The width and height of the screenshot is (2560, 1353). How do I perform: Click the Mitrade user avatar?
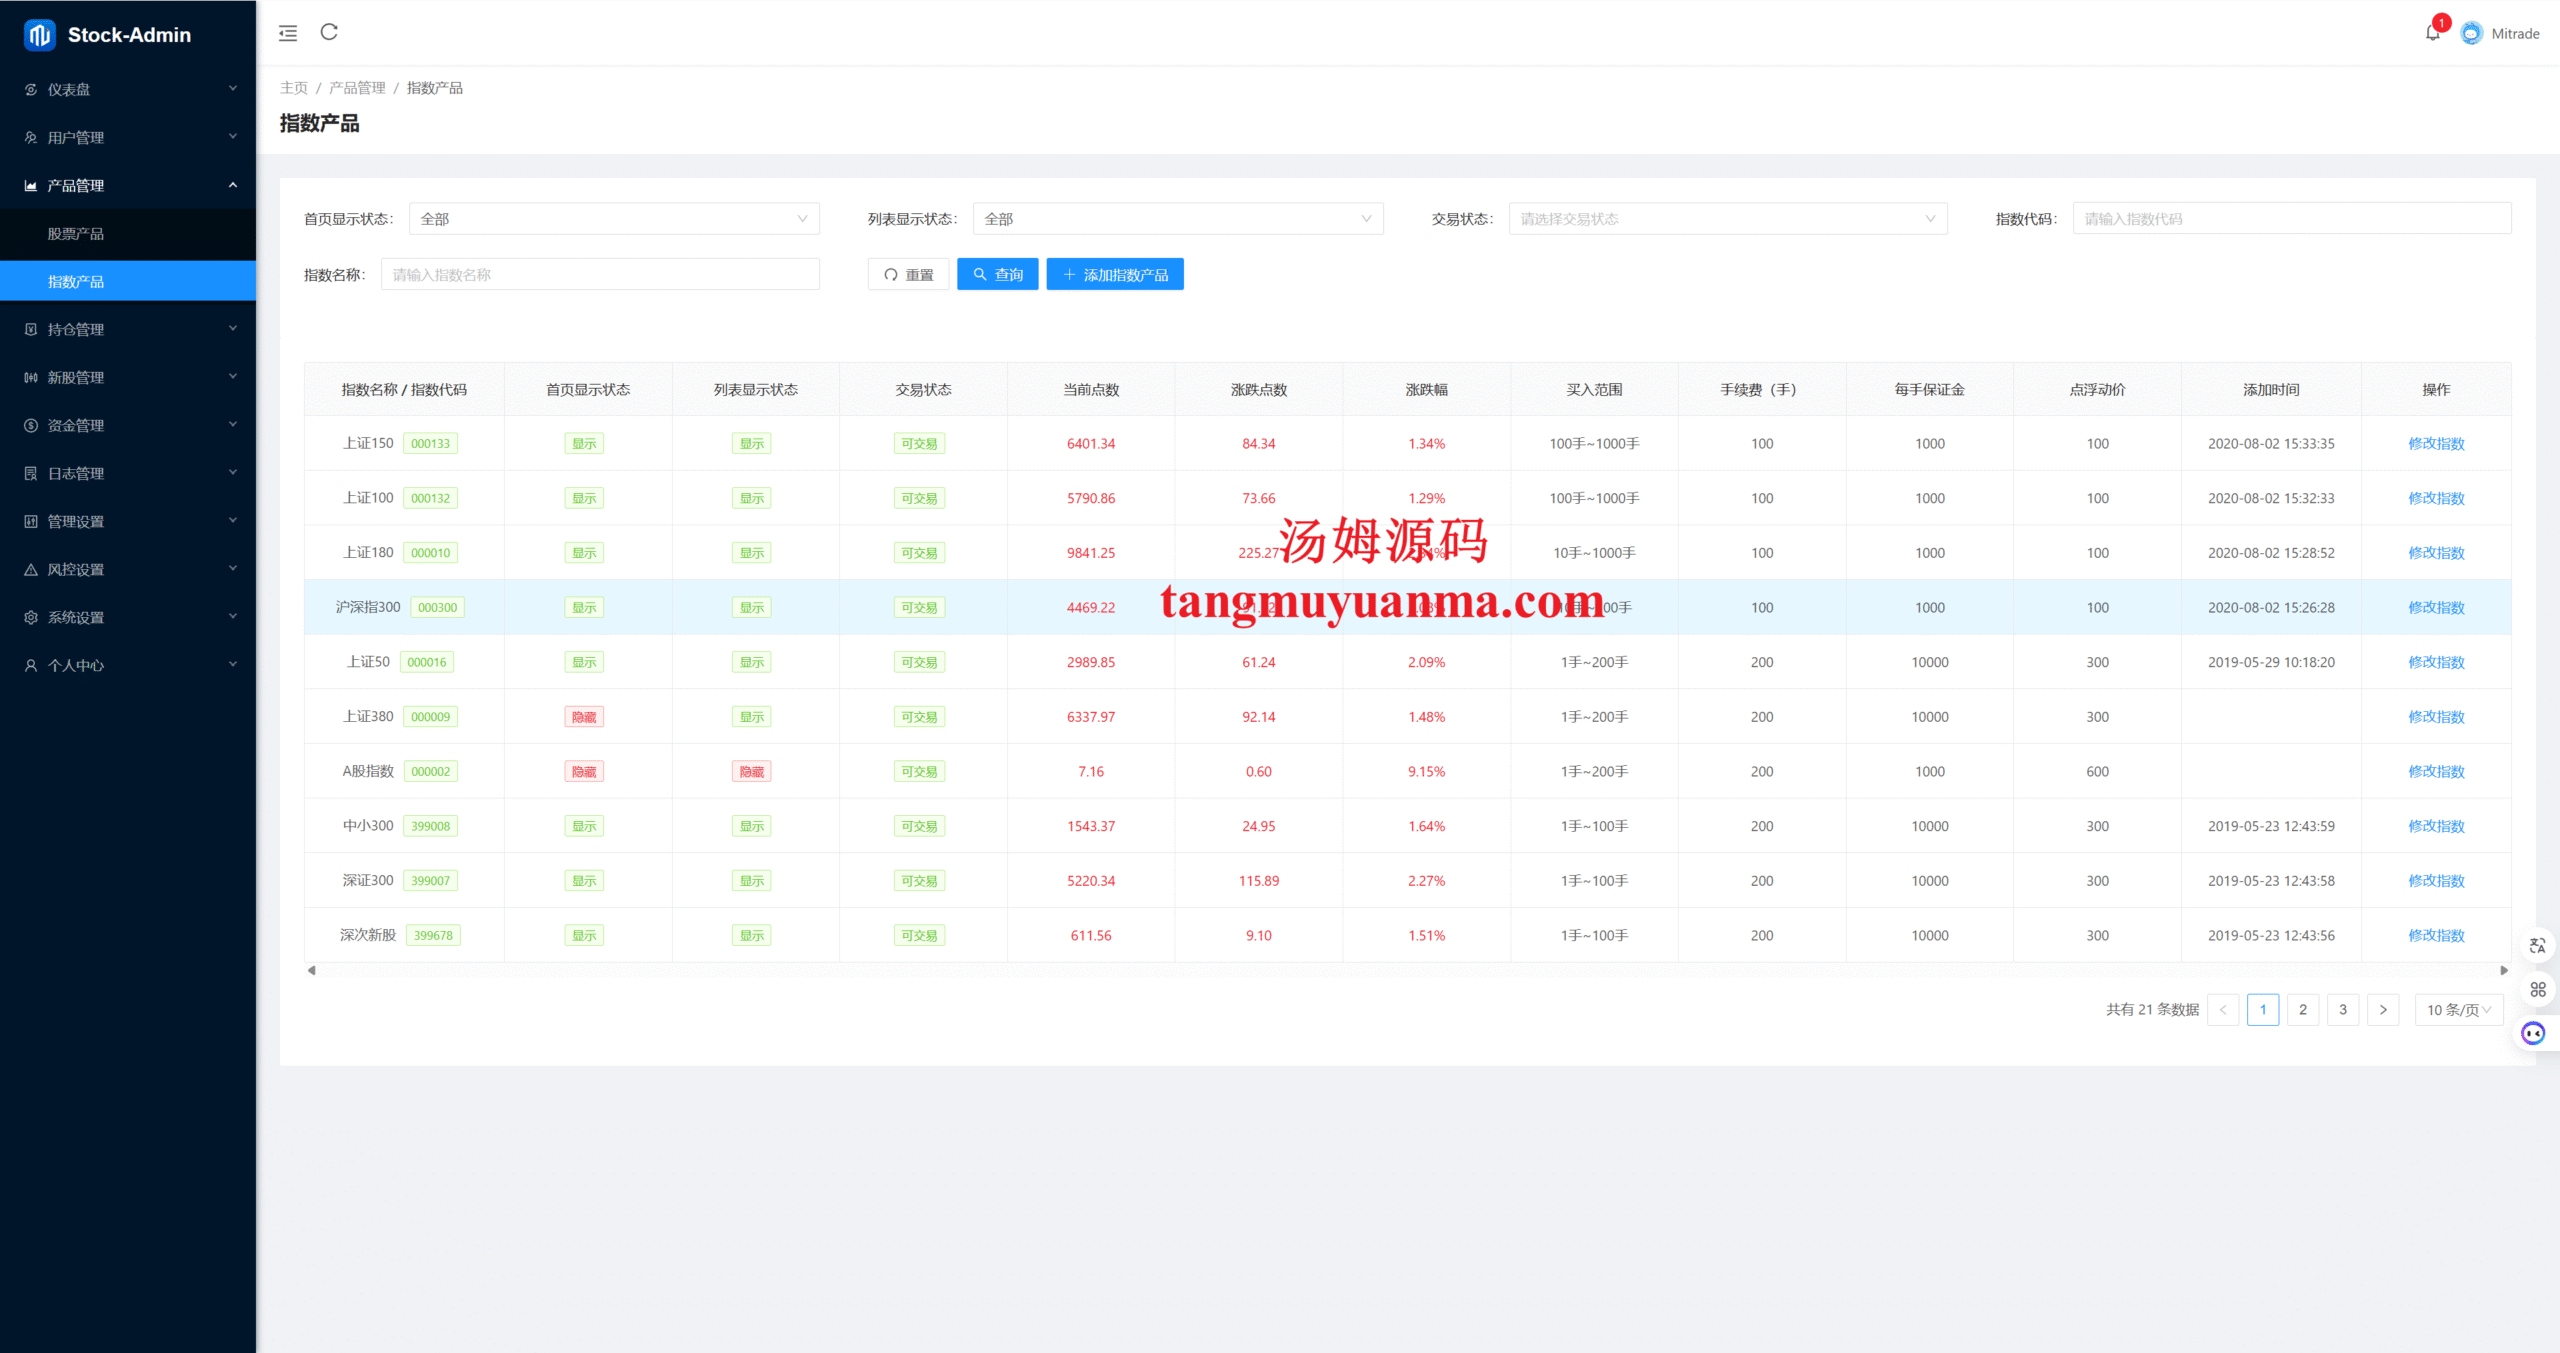click(2471, 33)
